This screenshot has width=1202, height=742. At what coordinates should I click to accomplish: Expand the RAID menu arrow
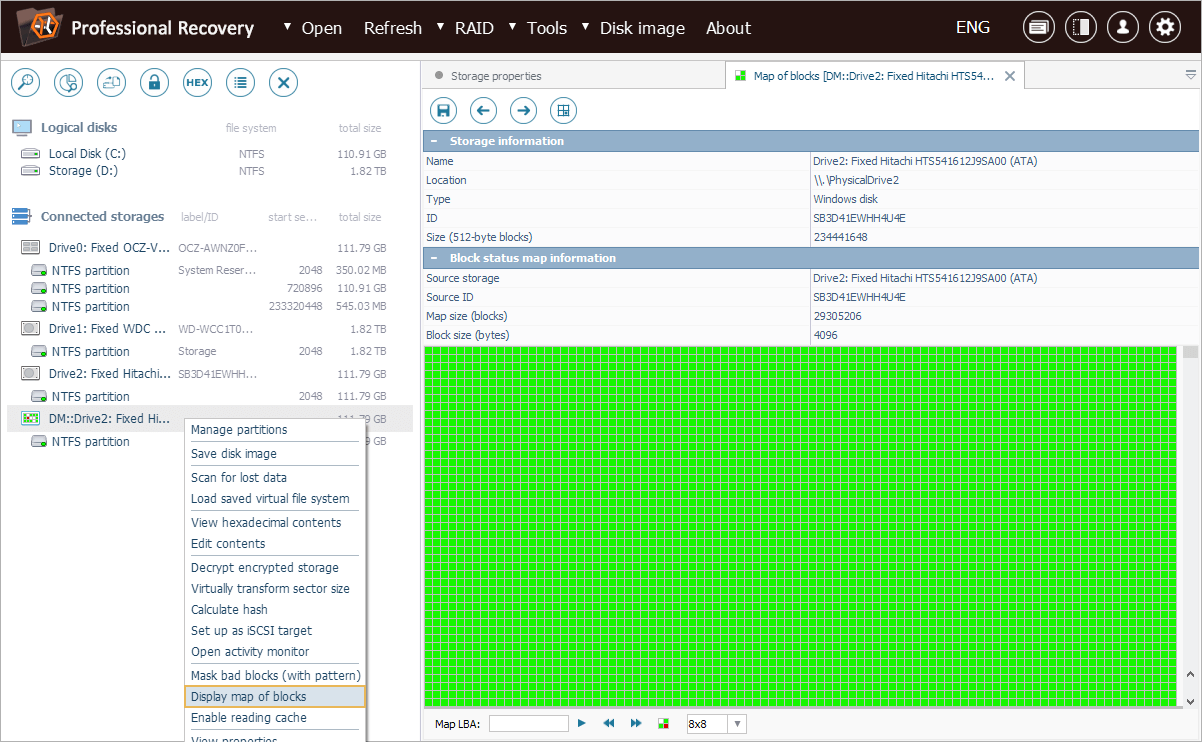(x=441, y=25)
